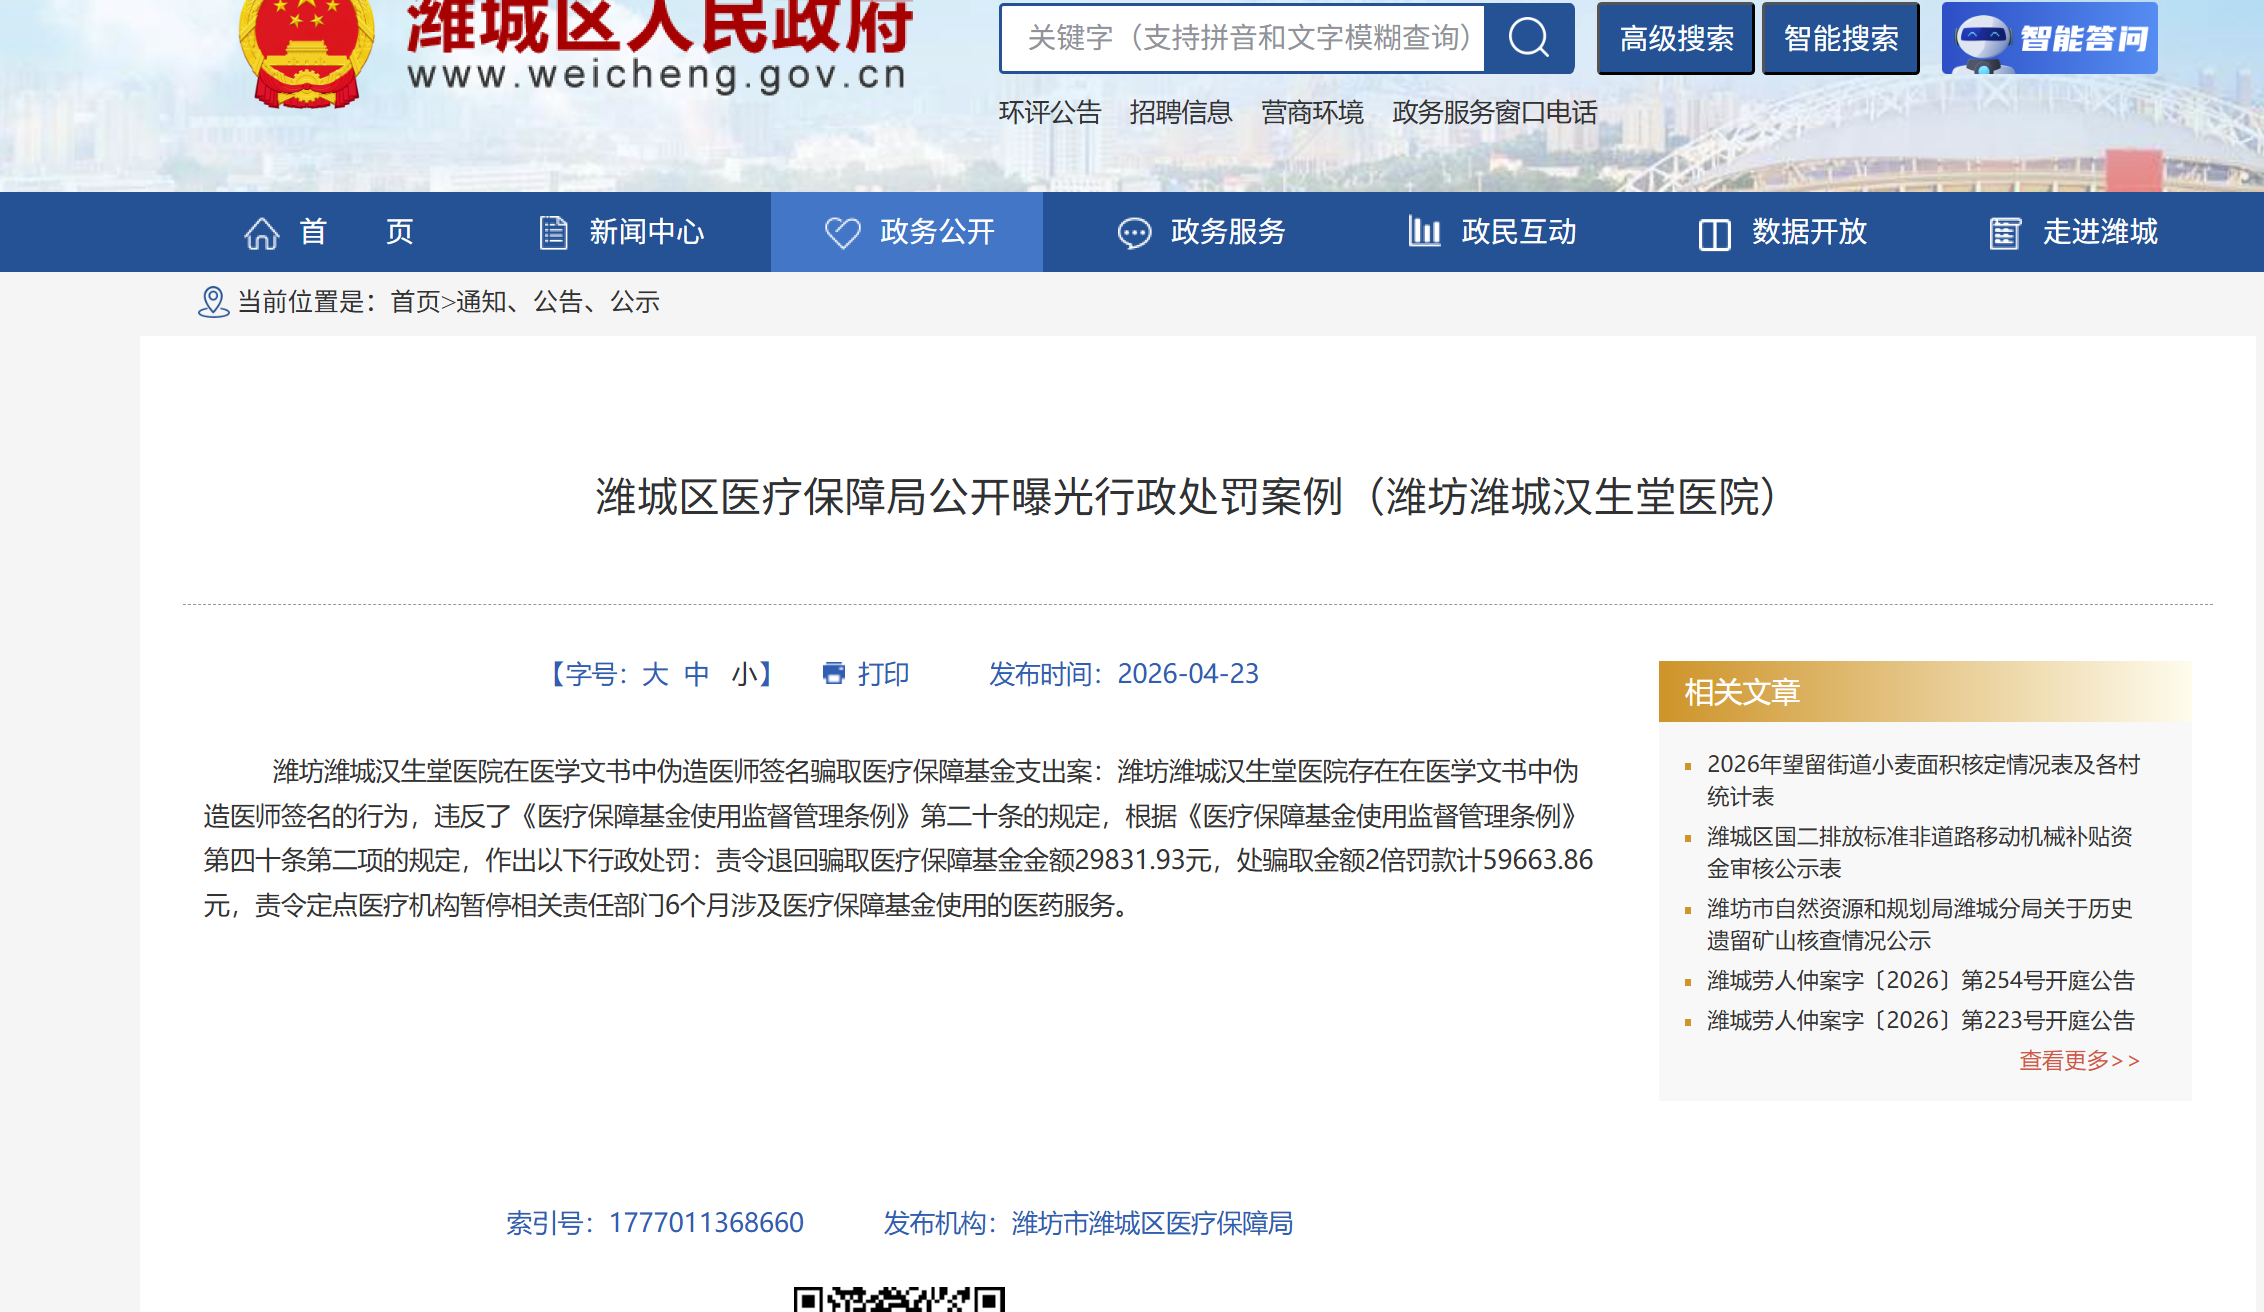Click the 智能搜索 button
Screen dimensions: 2264x1312
click(1840, 38)
